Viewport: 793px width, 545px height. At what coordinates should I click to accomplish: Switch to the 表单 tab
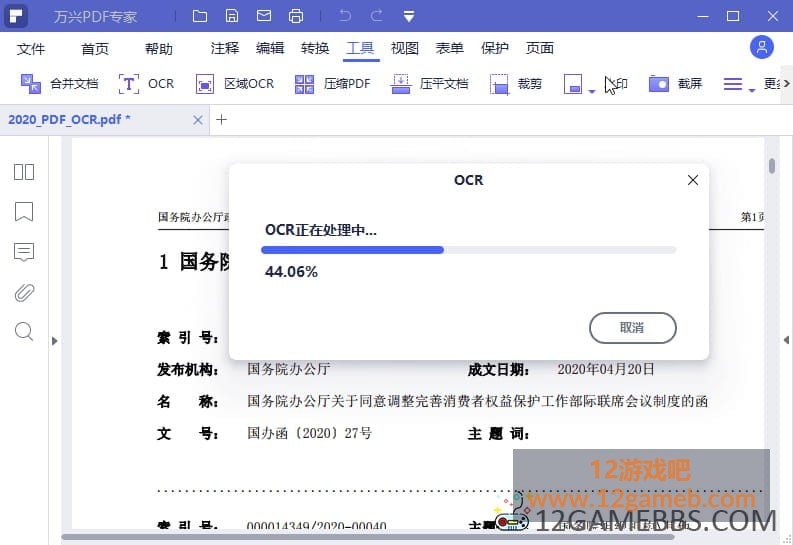450,48
